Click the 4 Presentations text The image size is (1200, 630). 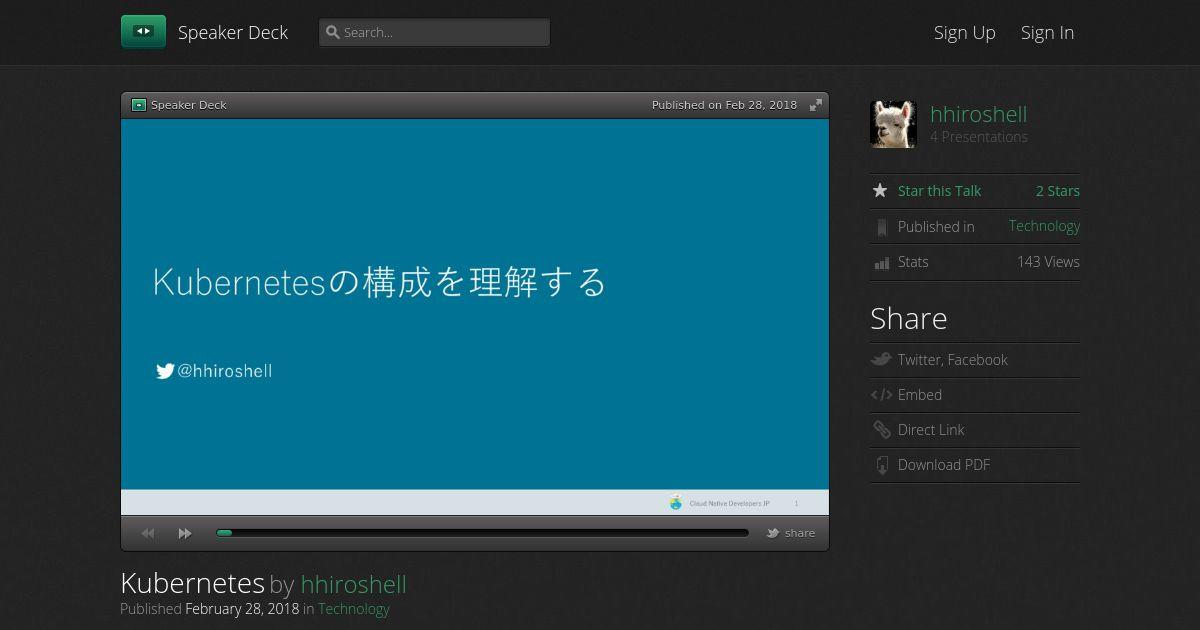tap(979, 137)
